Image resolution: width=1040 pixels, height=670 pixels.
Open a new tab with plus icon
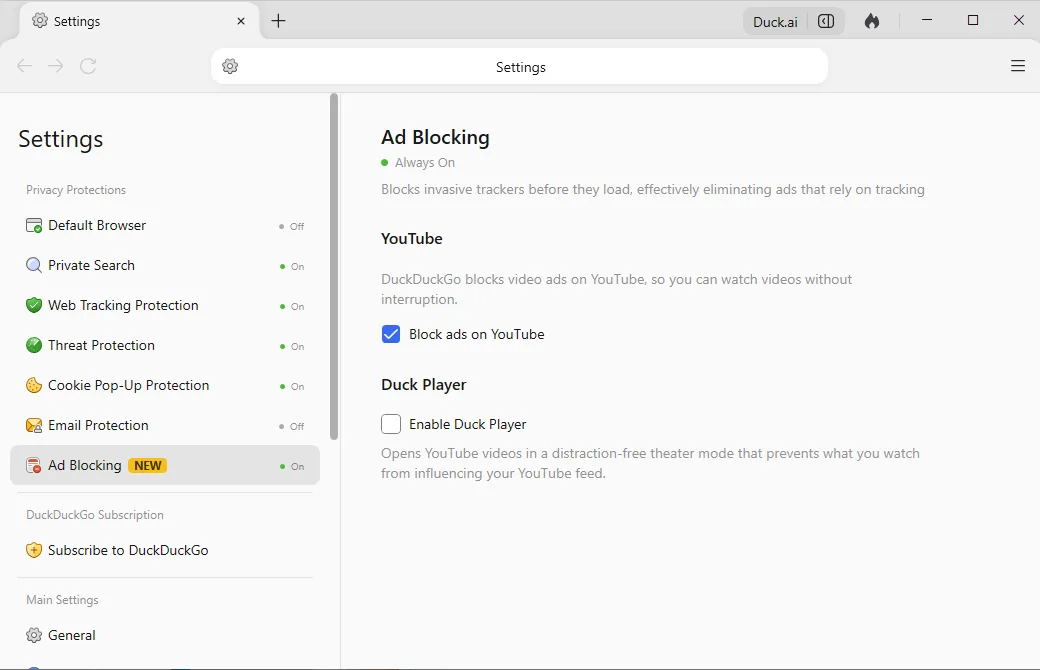[279, 21]
